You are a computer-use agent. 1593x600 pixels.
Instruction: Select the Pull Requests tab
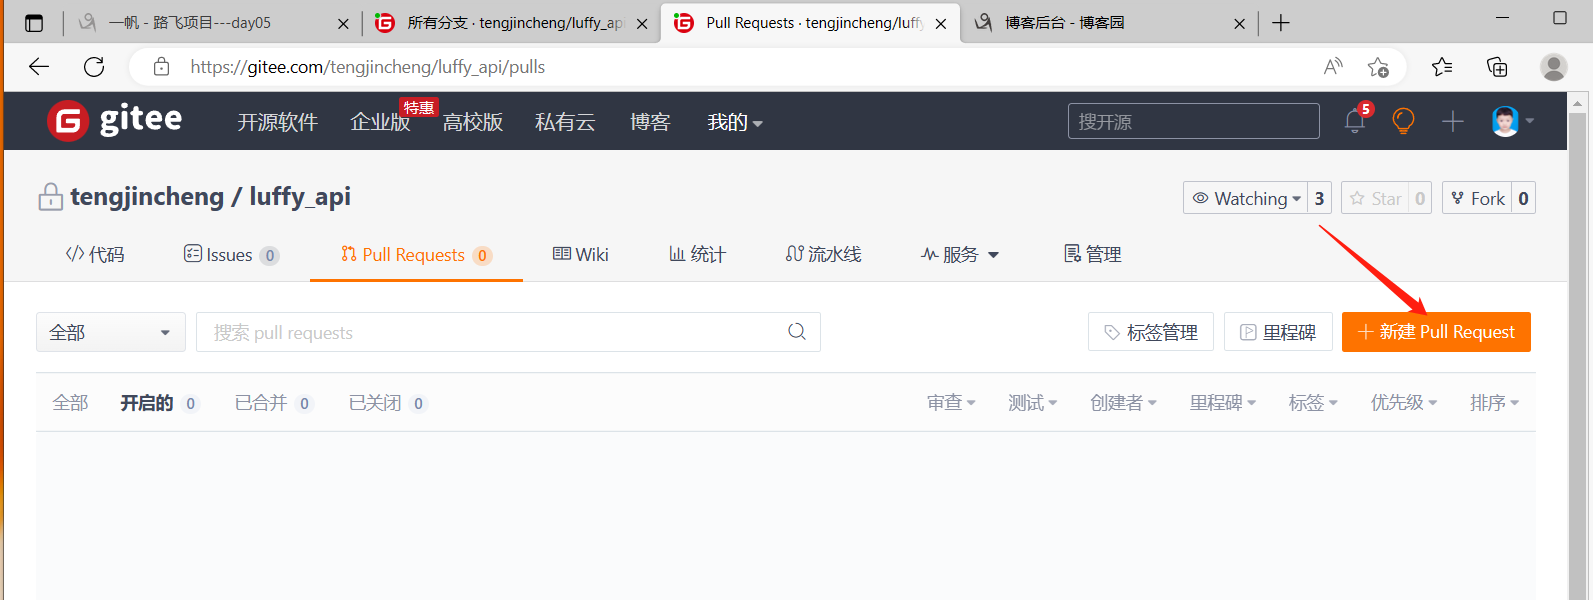pyautogui.click(x=416, y=255)
